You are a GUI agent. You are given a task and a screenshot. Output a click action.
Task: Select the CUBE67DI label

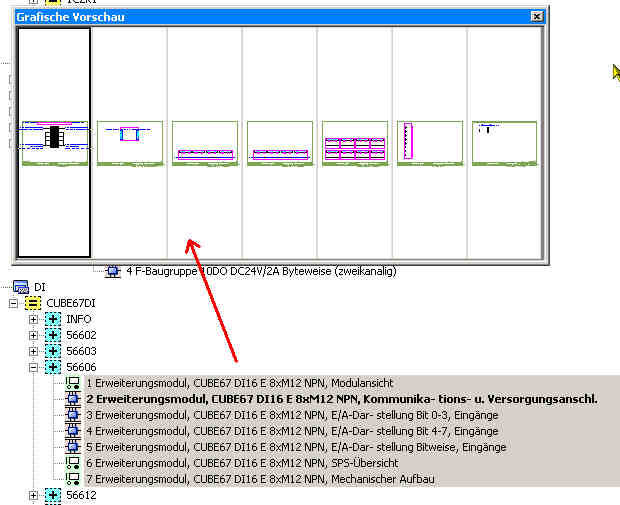71,303
